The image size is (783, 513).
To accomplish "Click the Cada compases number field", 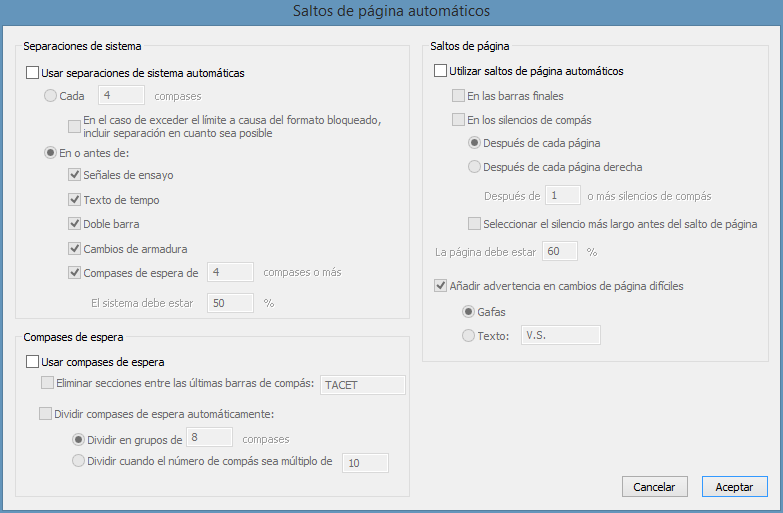I will click(121, 95).
